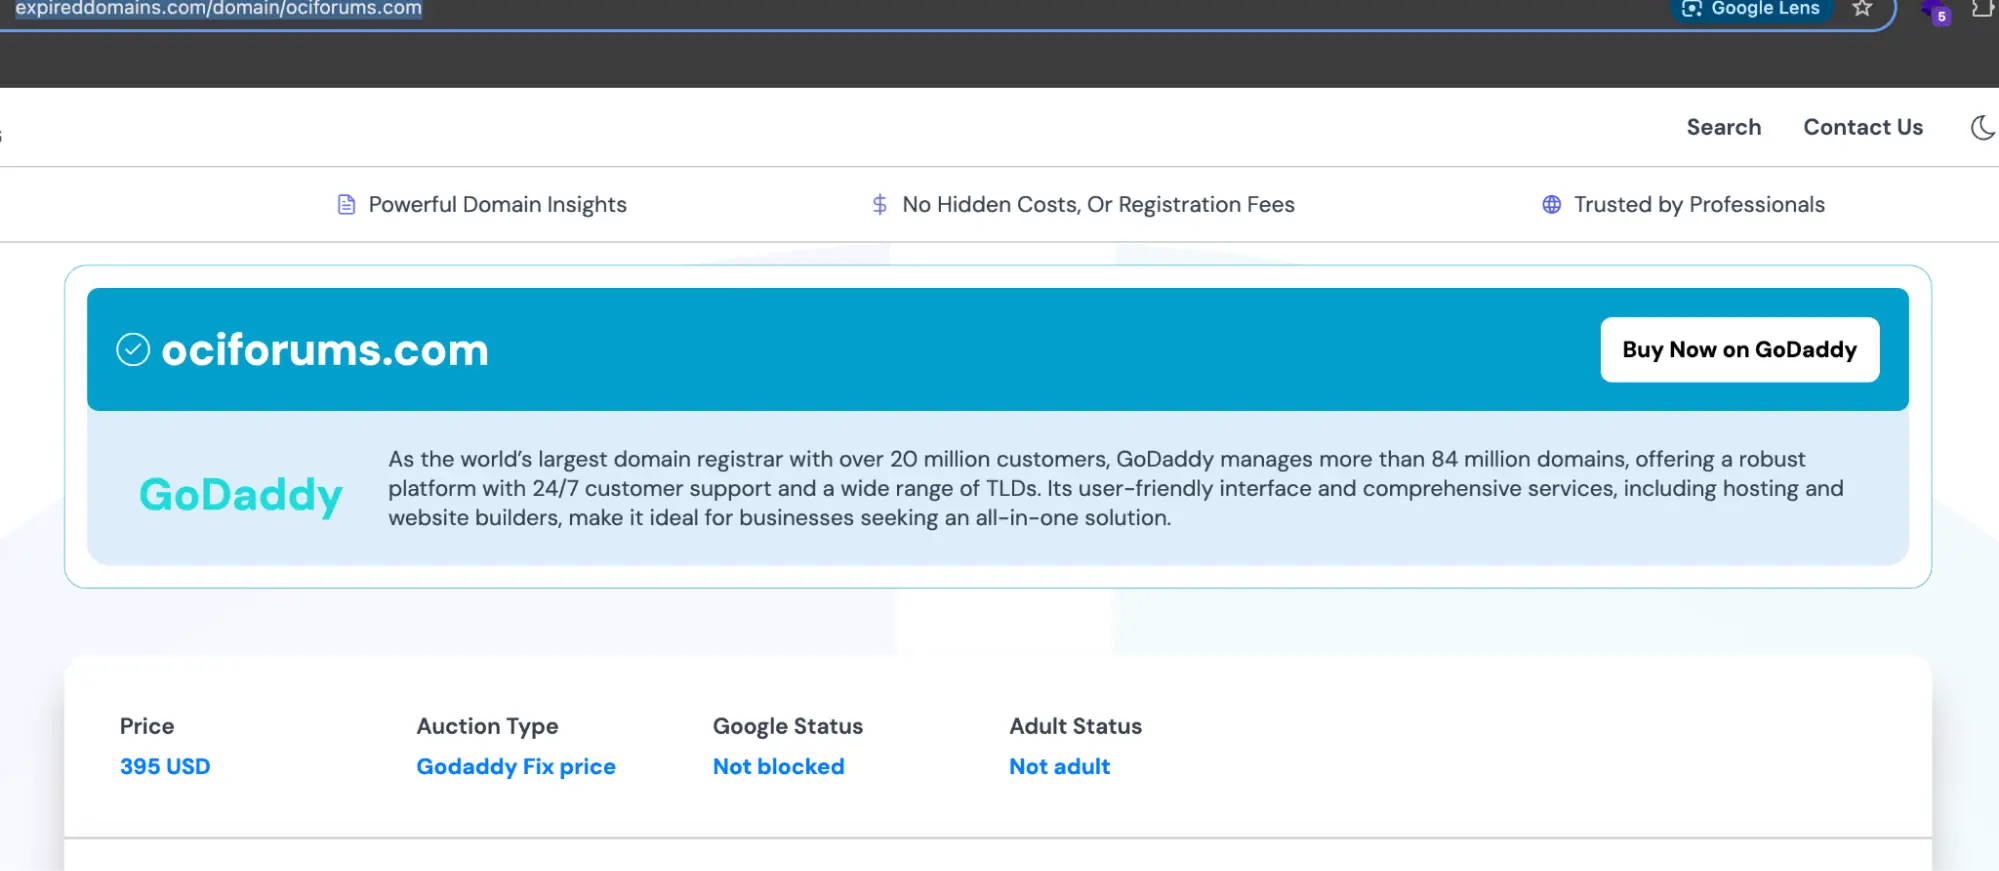The image size is (1999, 871).
Task: Click Buy Now on GoDaddy button
Action: (x=1739, y=350)
